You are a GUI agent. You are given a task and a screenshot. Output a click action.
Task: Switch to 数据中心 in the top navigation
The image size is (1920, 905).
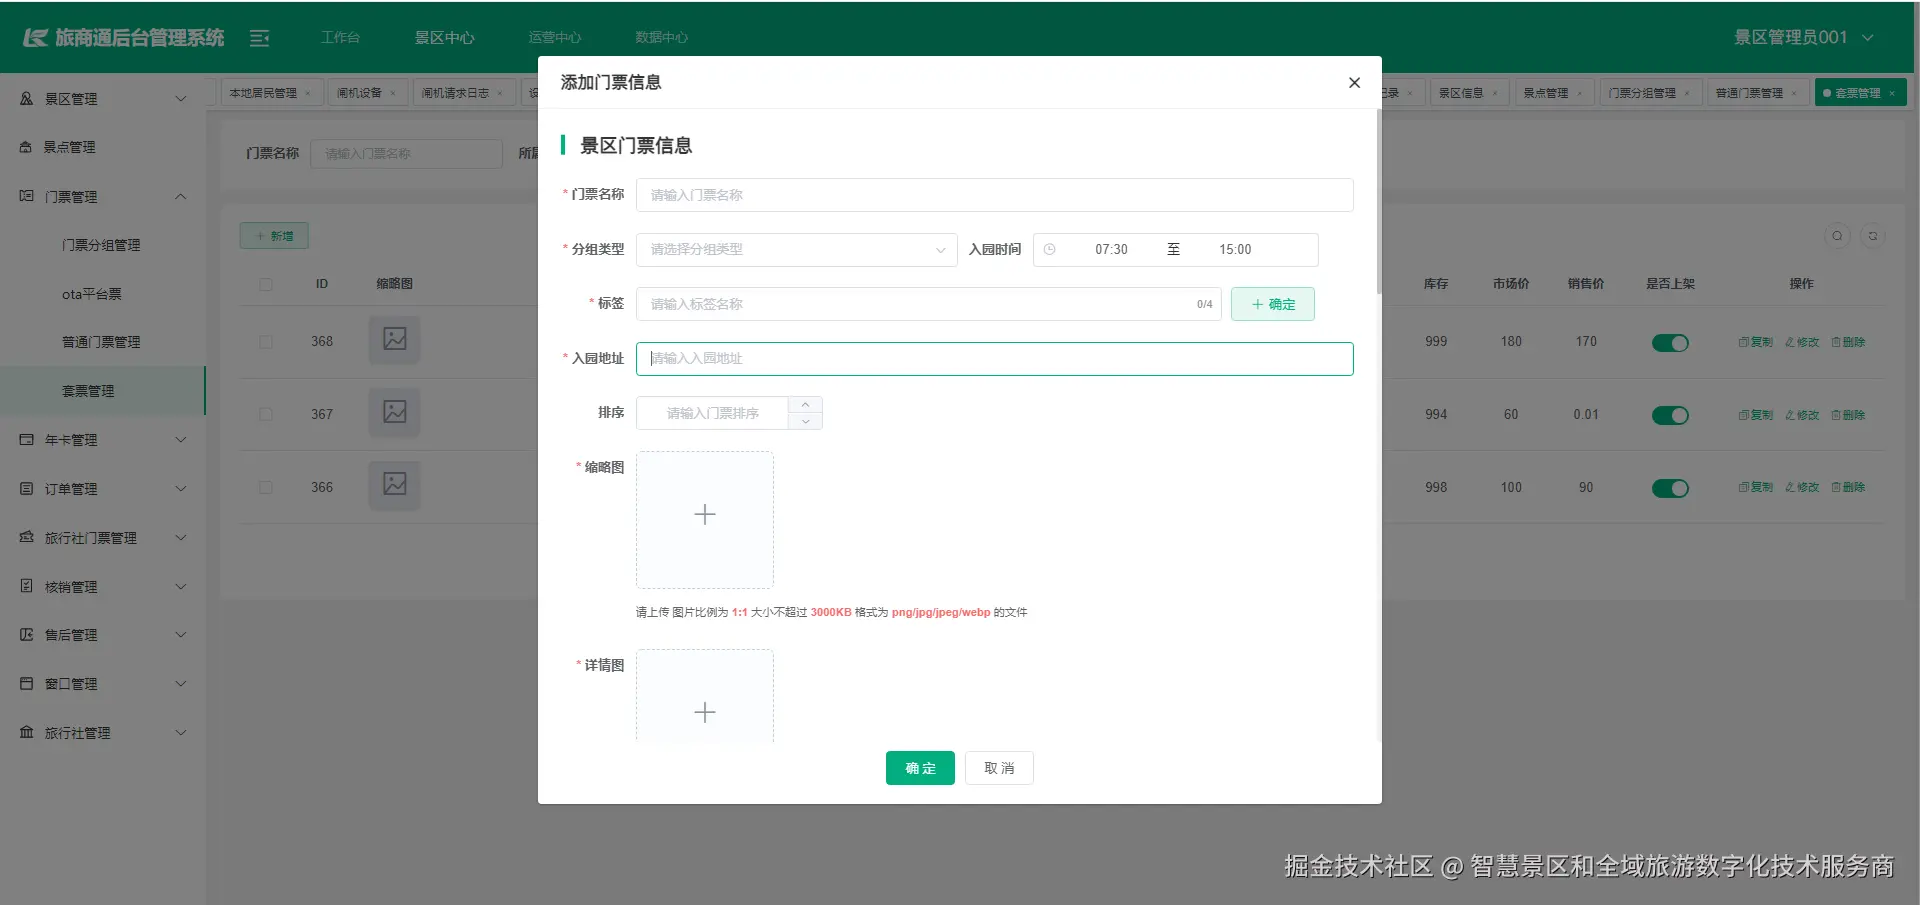pos(661,37)
